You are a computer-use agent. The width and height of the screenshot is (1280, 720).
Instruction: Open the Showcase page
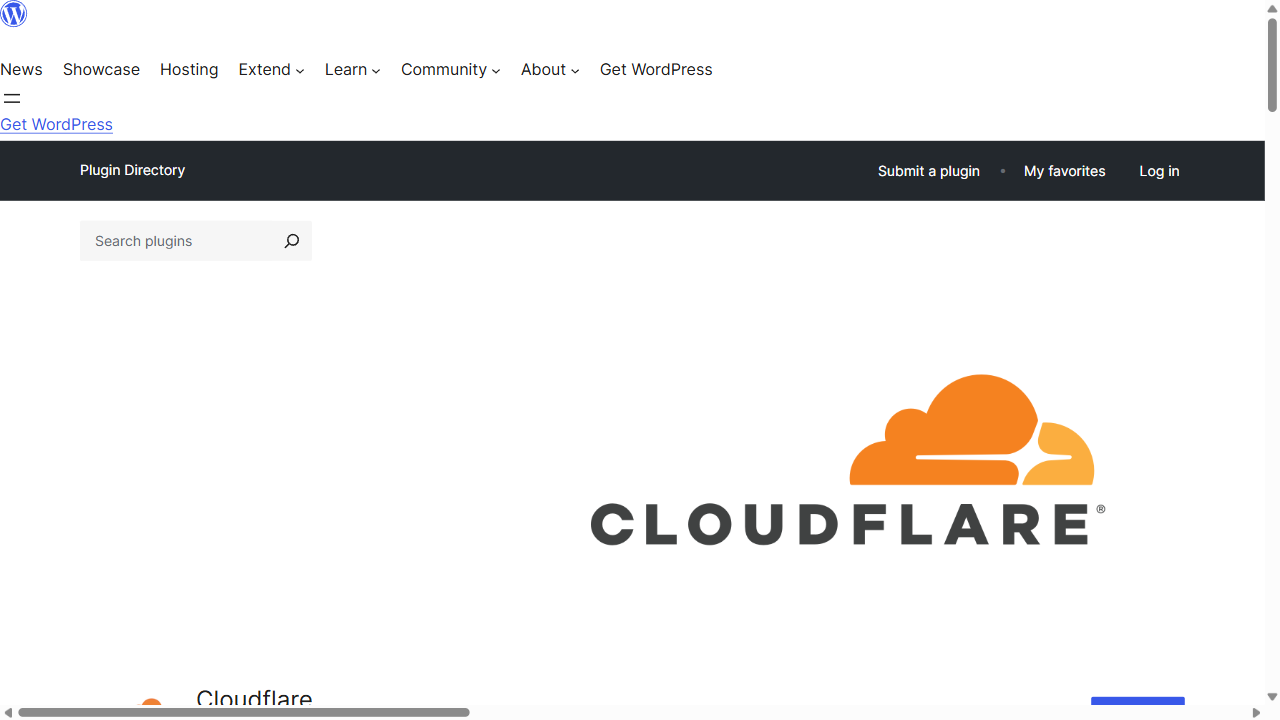(x=101, y=70)
